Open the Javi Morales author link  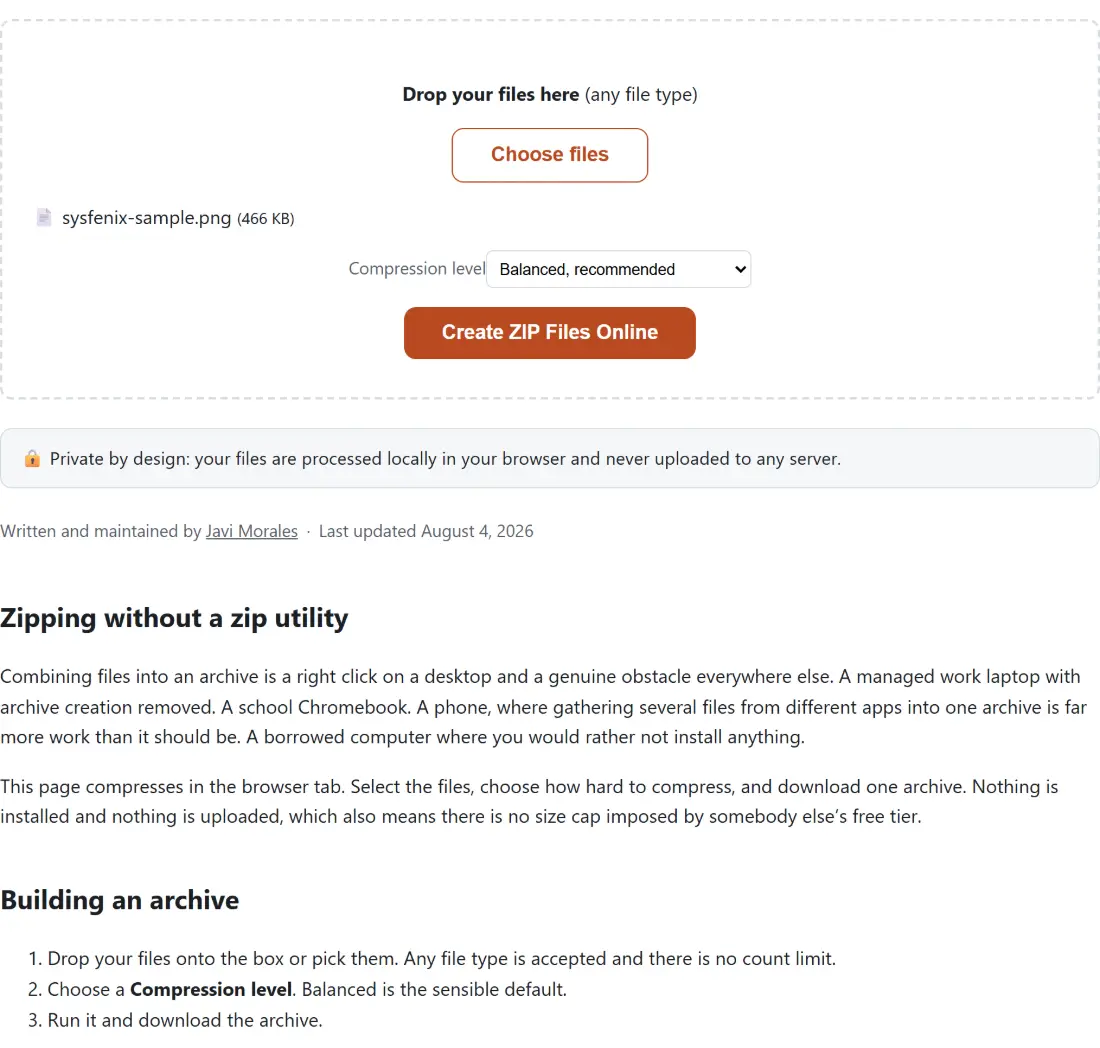(252, 531)
